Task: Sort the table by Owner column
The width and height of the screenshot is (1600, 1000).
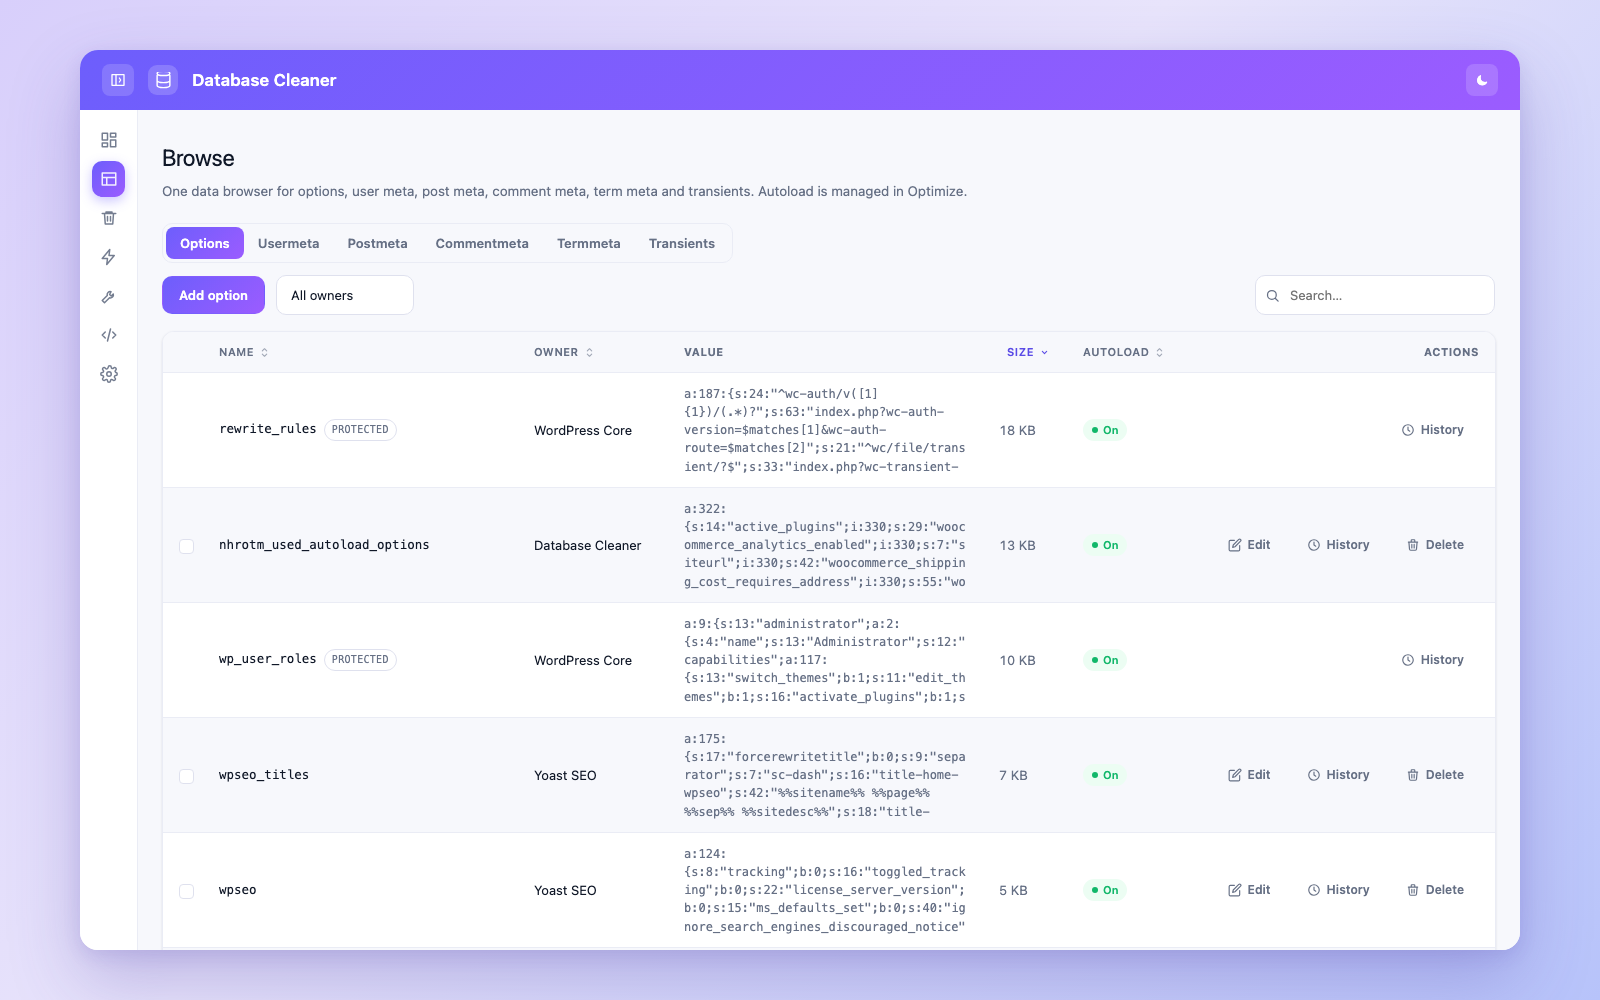Action: [563, 352]
